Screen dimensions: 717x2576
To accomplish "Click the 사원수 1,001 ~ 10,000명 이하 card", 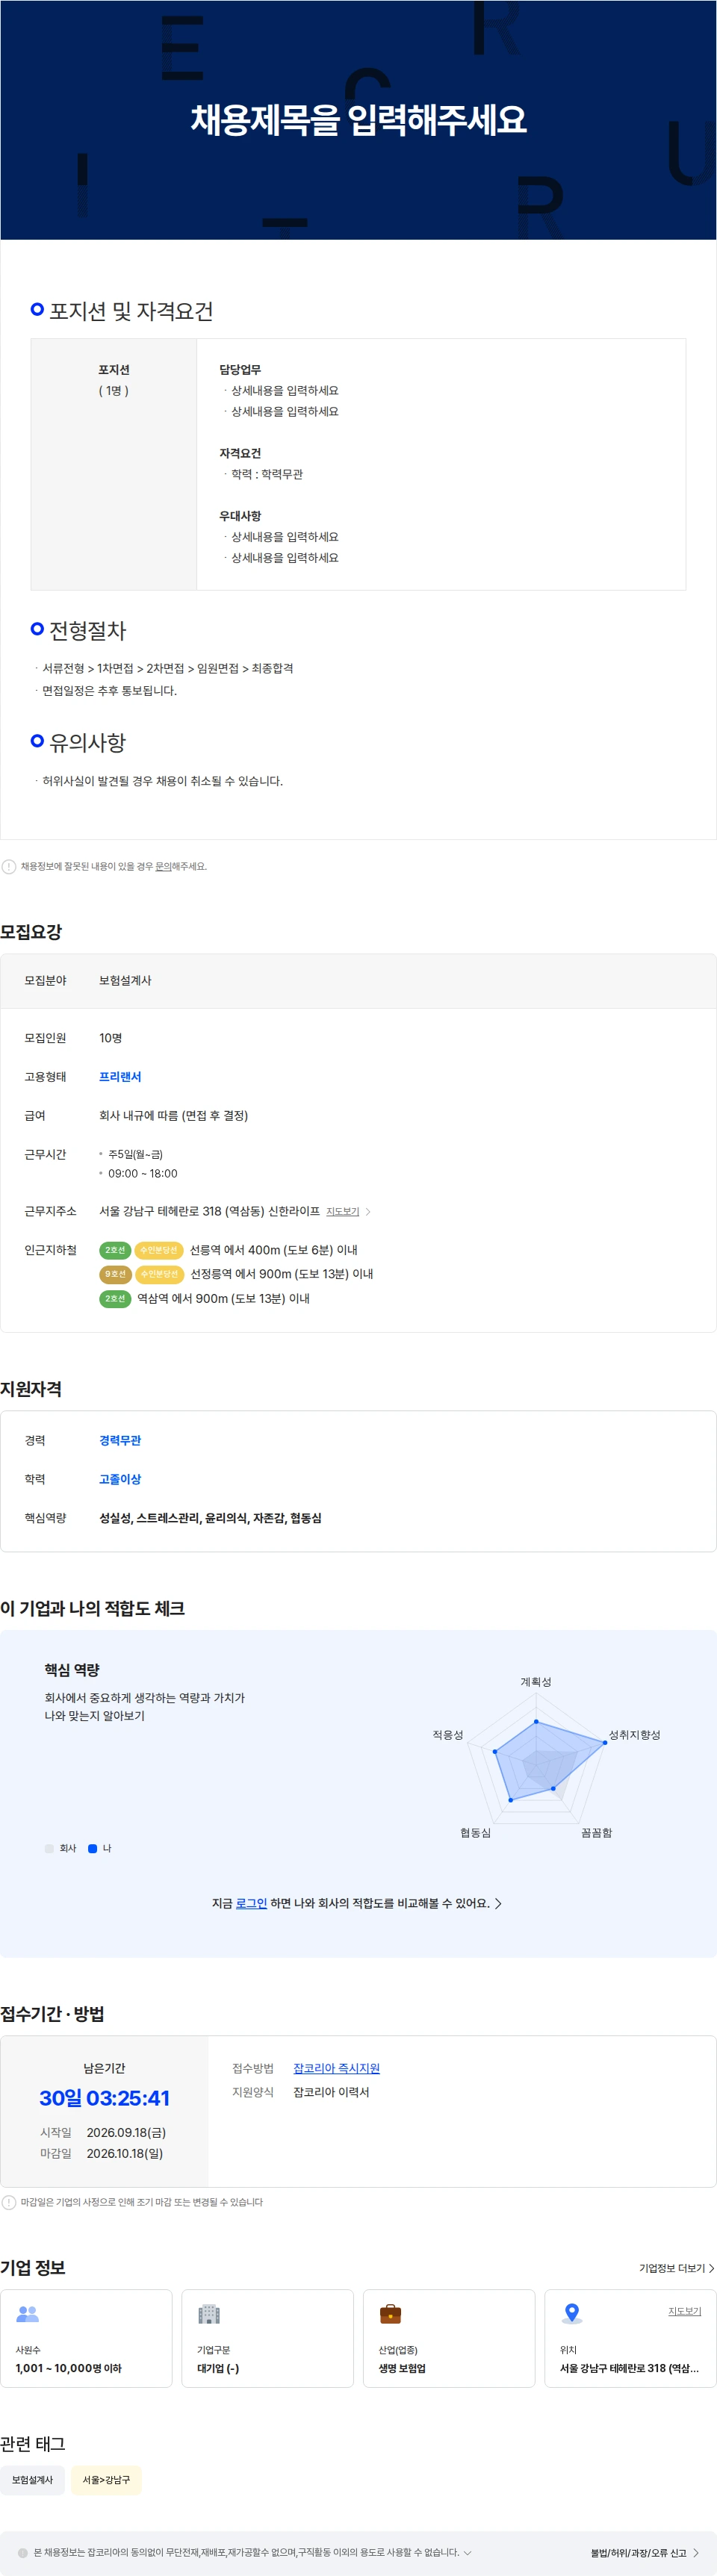I will [86, 2338].
